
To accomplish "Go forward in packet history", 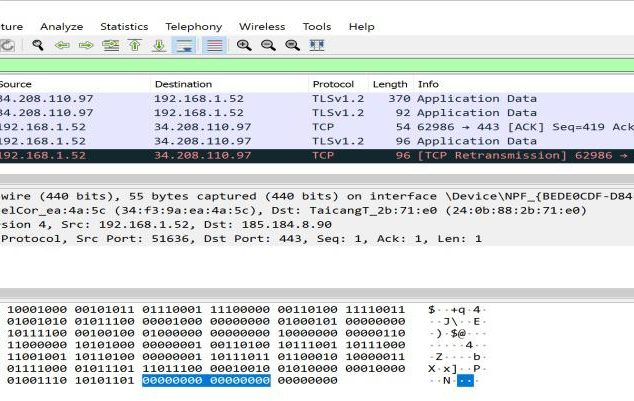I will [86, 45].
